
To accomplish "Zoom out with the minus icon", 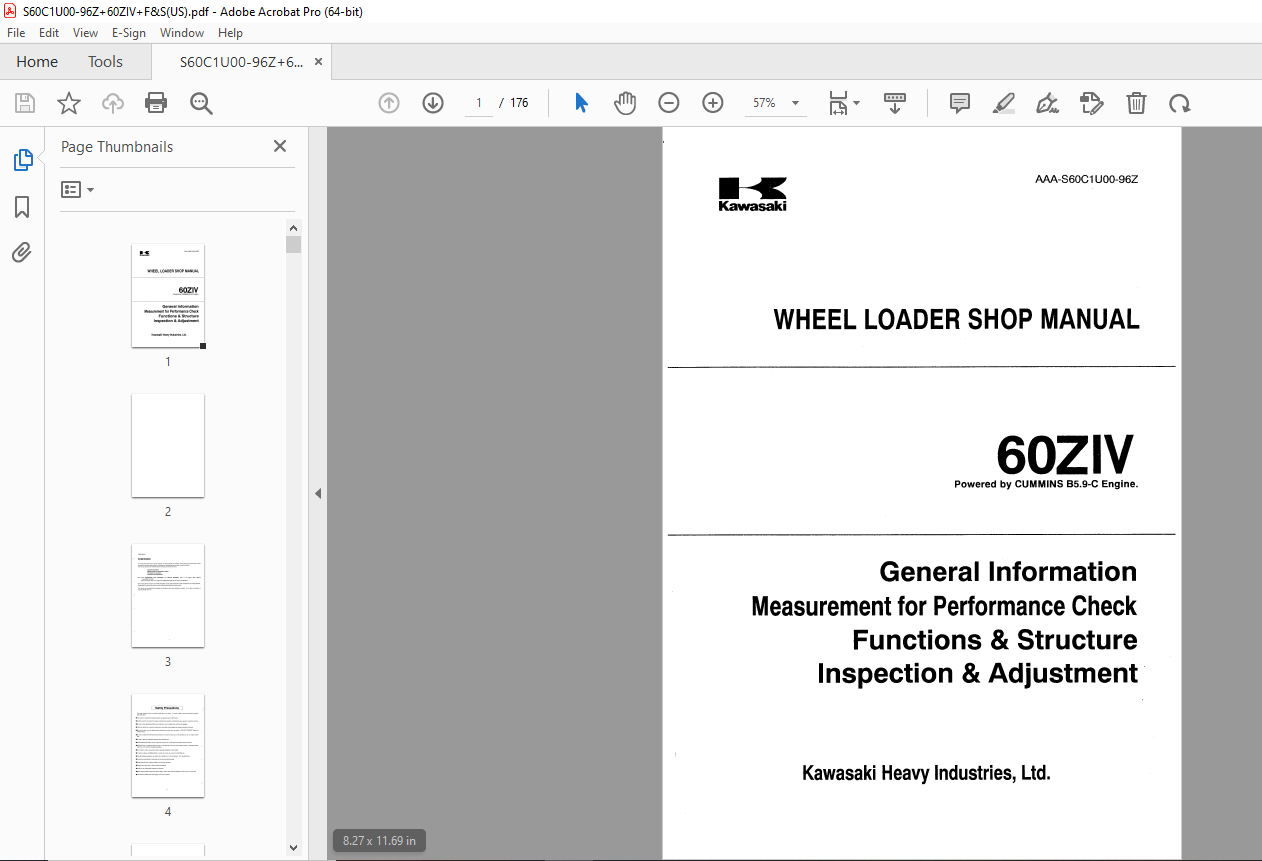I will (x=669, y=103).
